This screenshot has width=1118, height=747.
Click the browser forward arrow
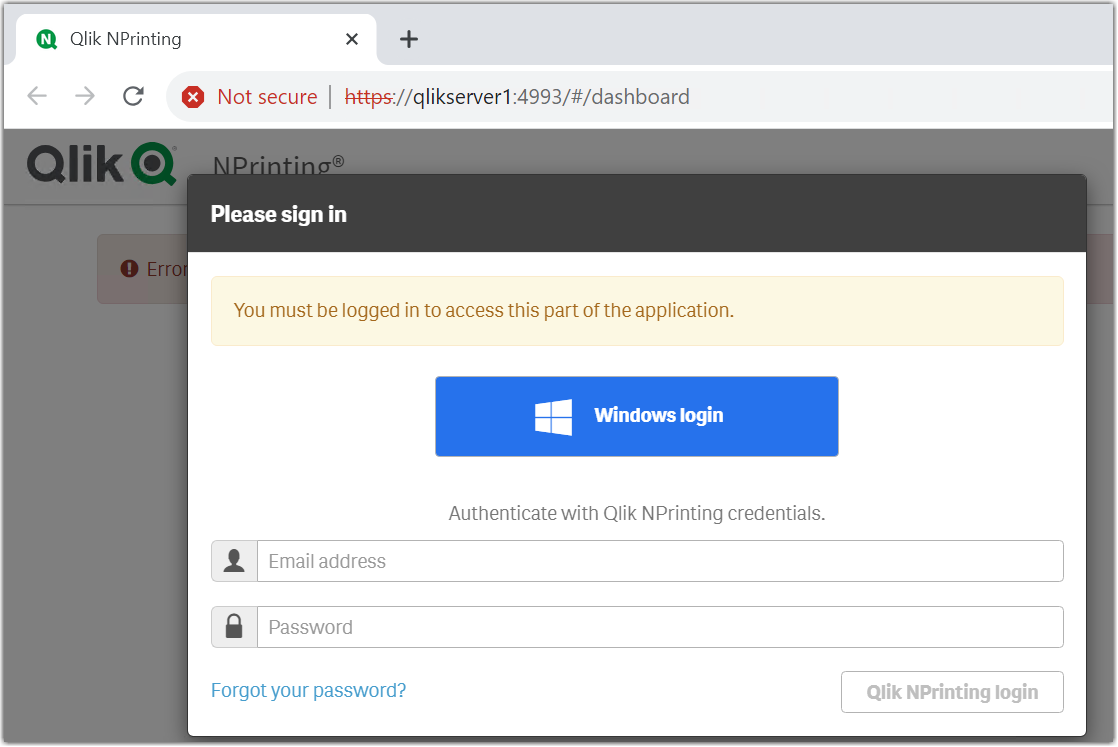[85, 96]
